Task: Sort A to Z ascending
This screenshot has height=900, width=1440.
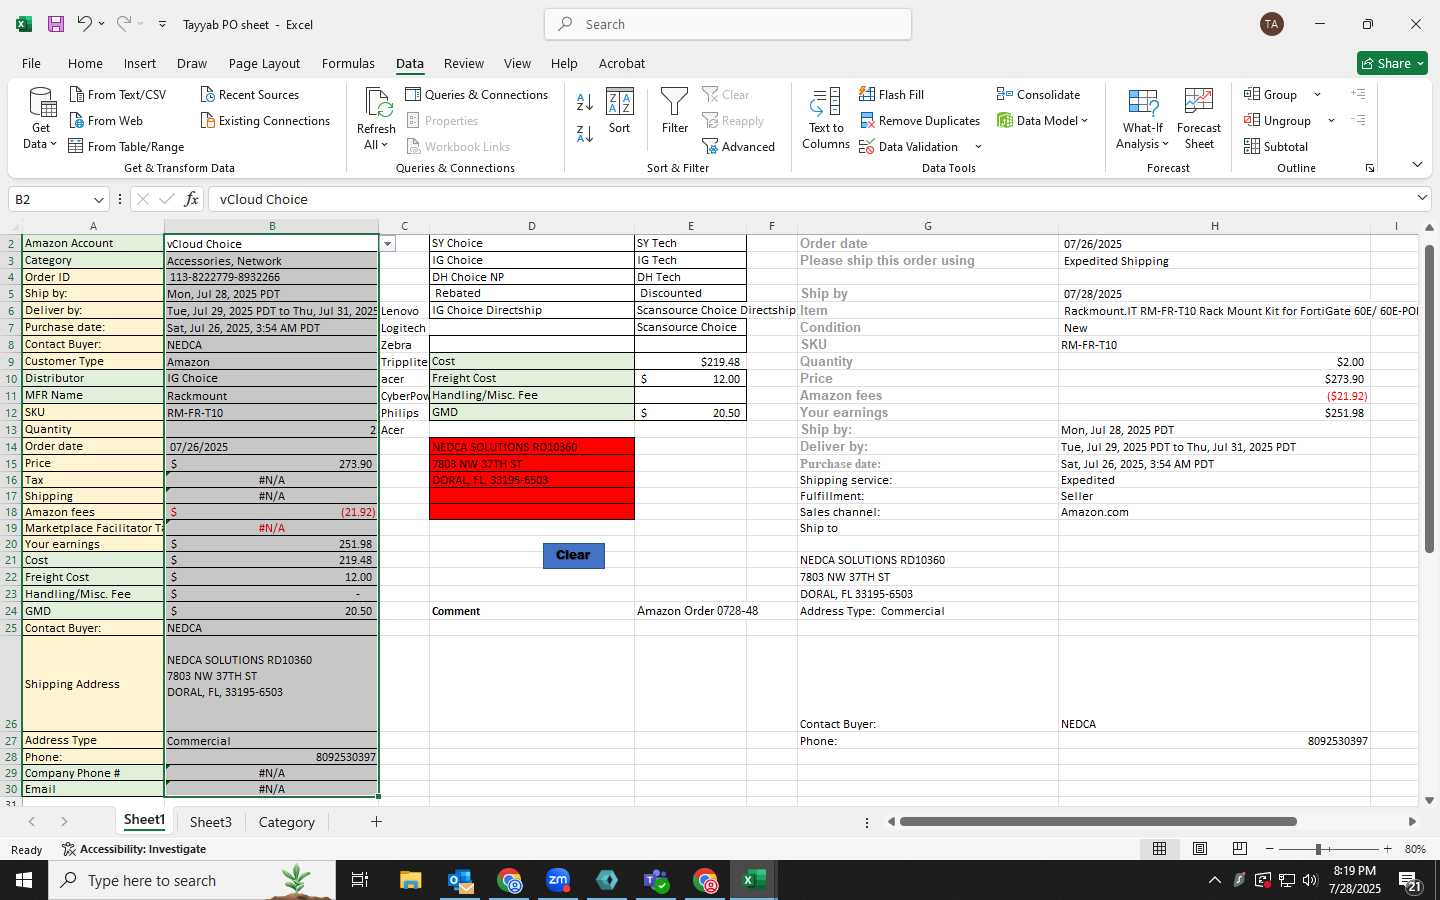Action: 585,101
